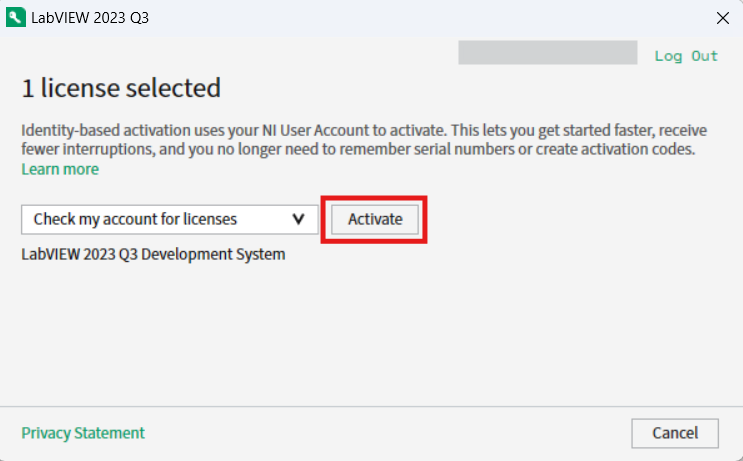743x461 pixels.
Task: Click the blank area below the license name
Action: pyautogui.click(x=371, y=330)
